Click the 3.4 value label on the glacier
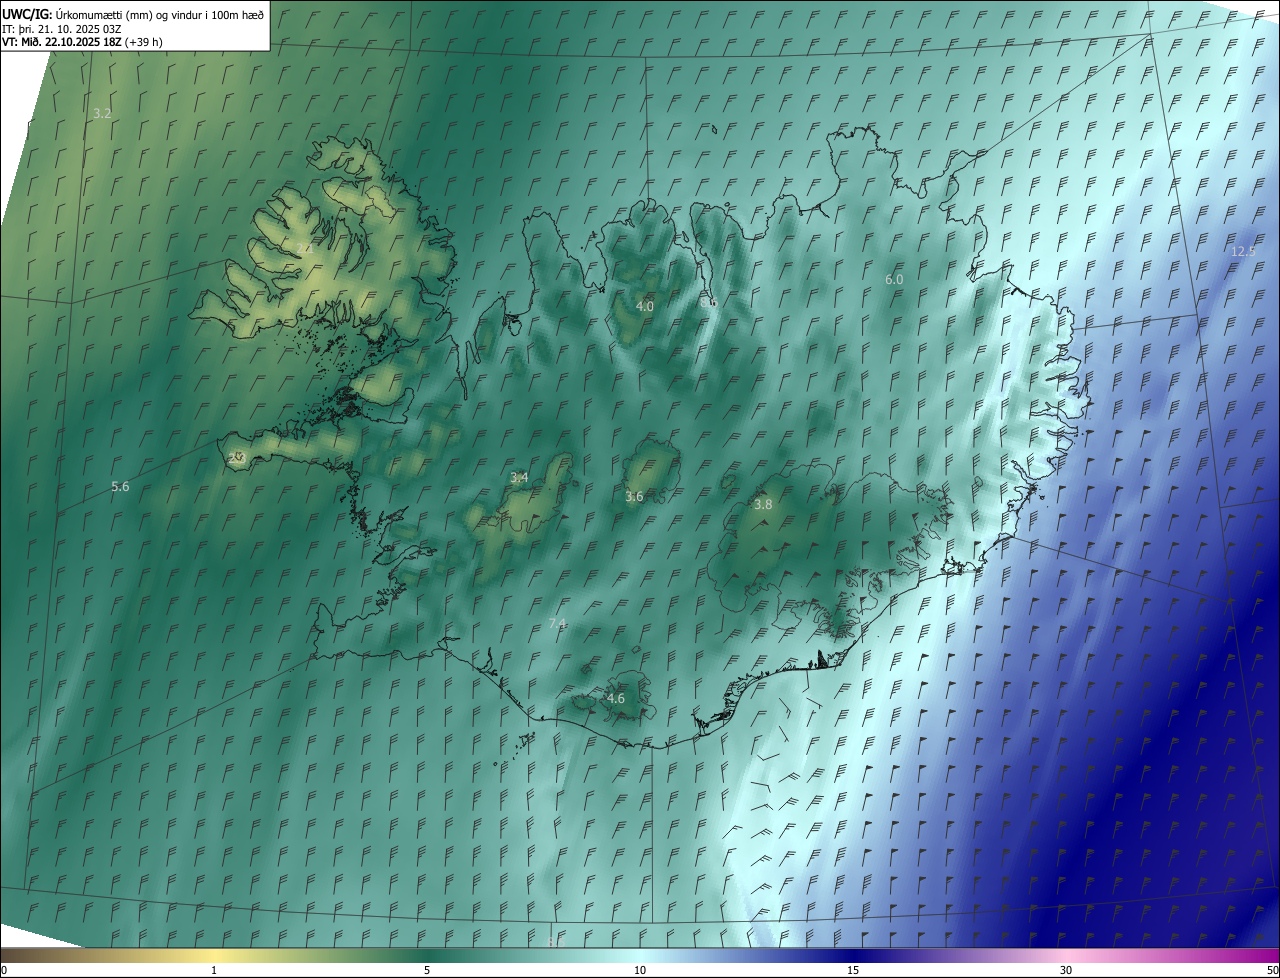This screenshot has width=1280, height=978. tap(519, 478)
